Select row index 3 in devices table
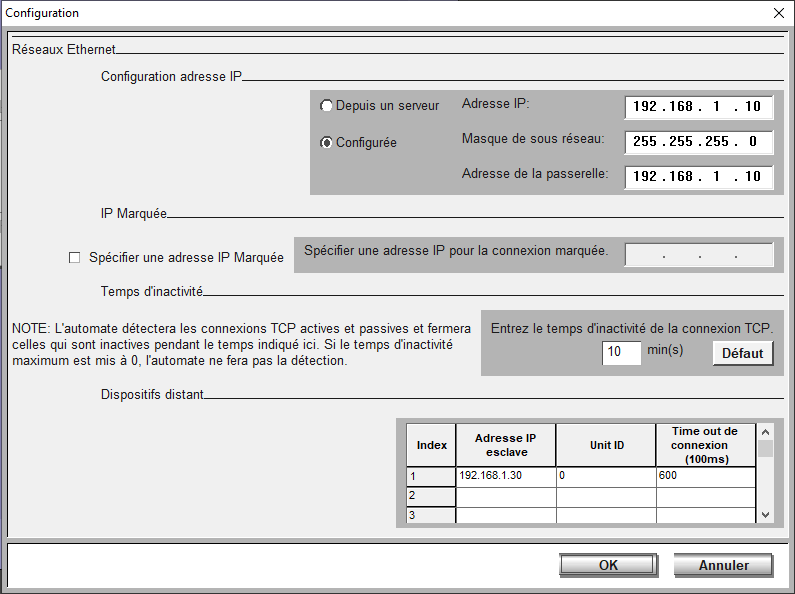The image size is (795, 594). coord(431,515)
